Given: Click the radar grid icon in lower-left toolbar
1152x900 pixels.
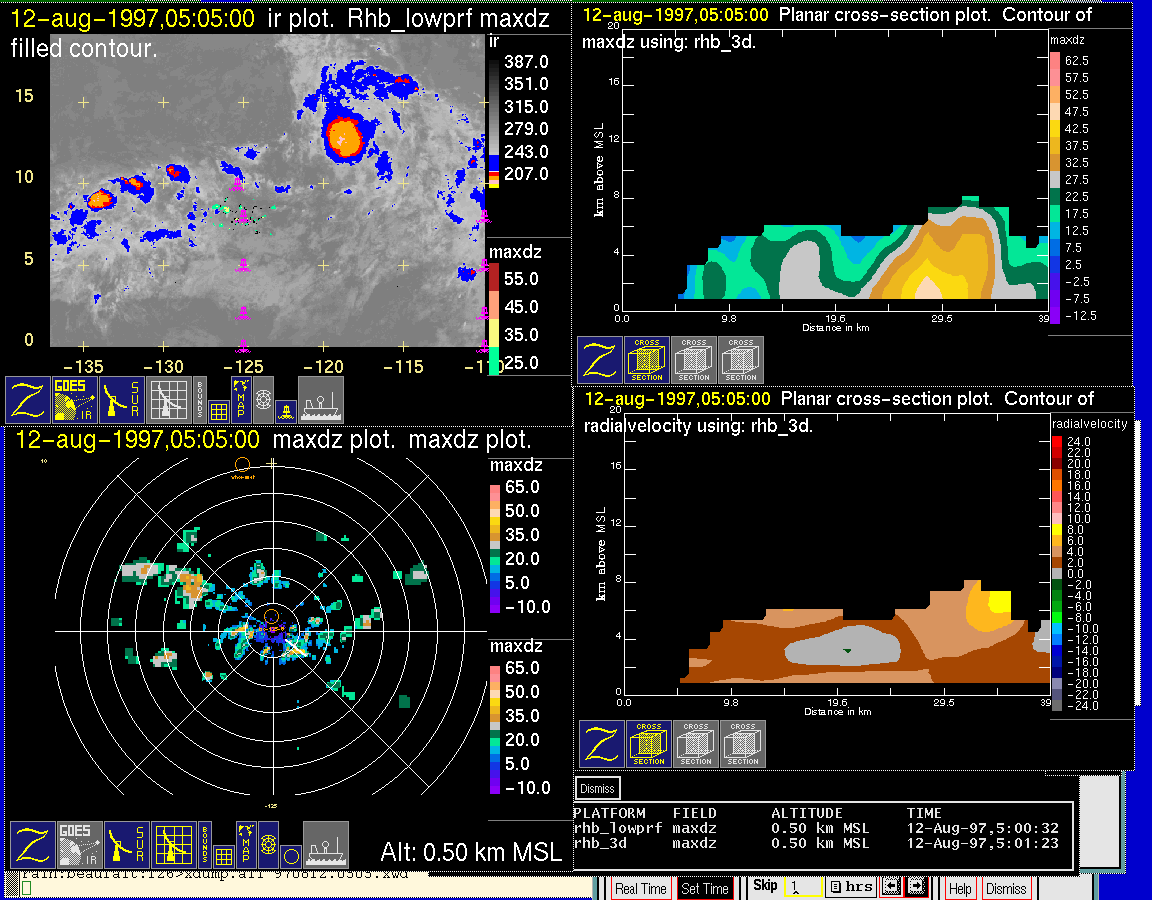Looking at the screenshot, I should (171, 844).
